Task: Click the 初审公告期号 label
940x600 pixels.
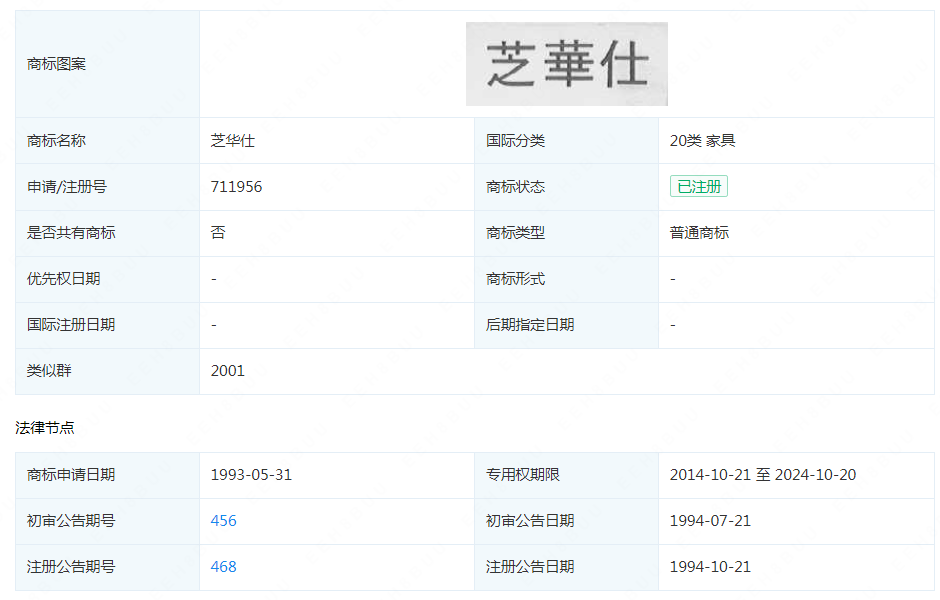Action: (x=71, y=520)
